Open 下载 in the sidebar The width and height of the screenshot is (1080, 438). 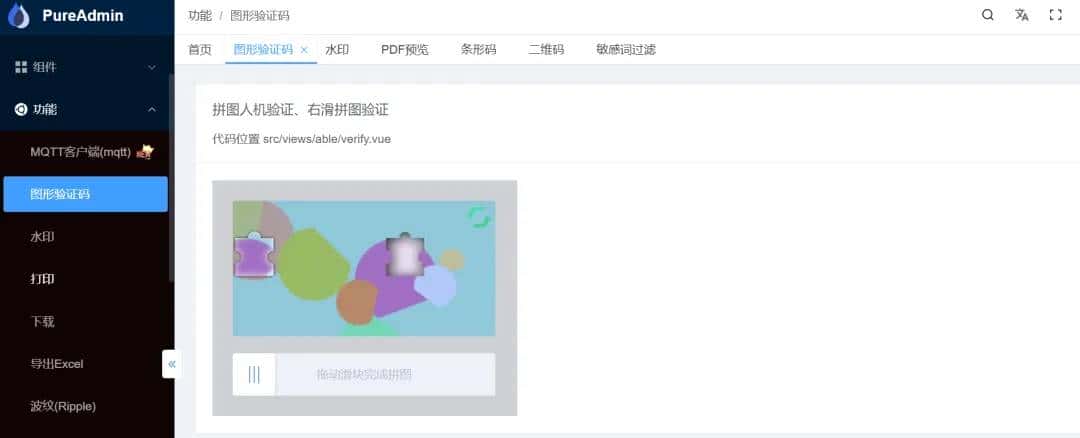pyautogui.click(x=85, y=322)
